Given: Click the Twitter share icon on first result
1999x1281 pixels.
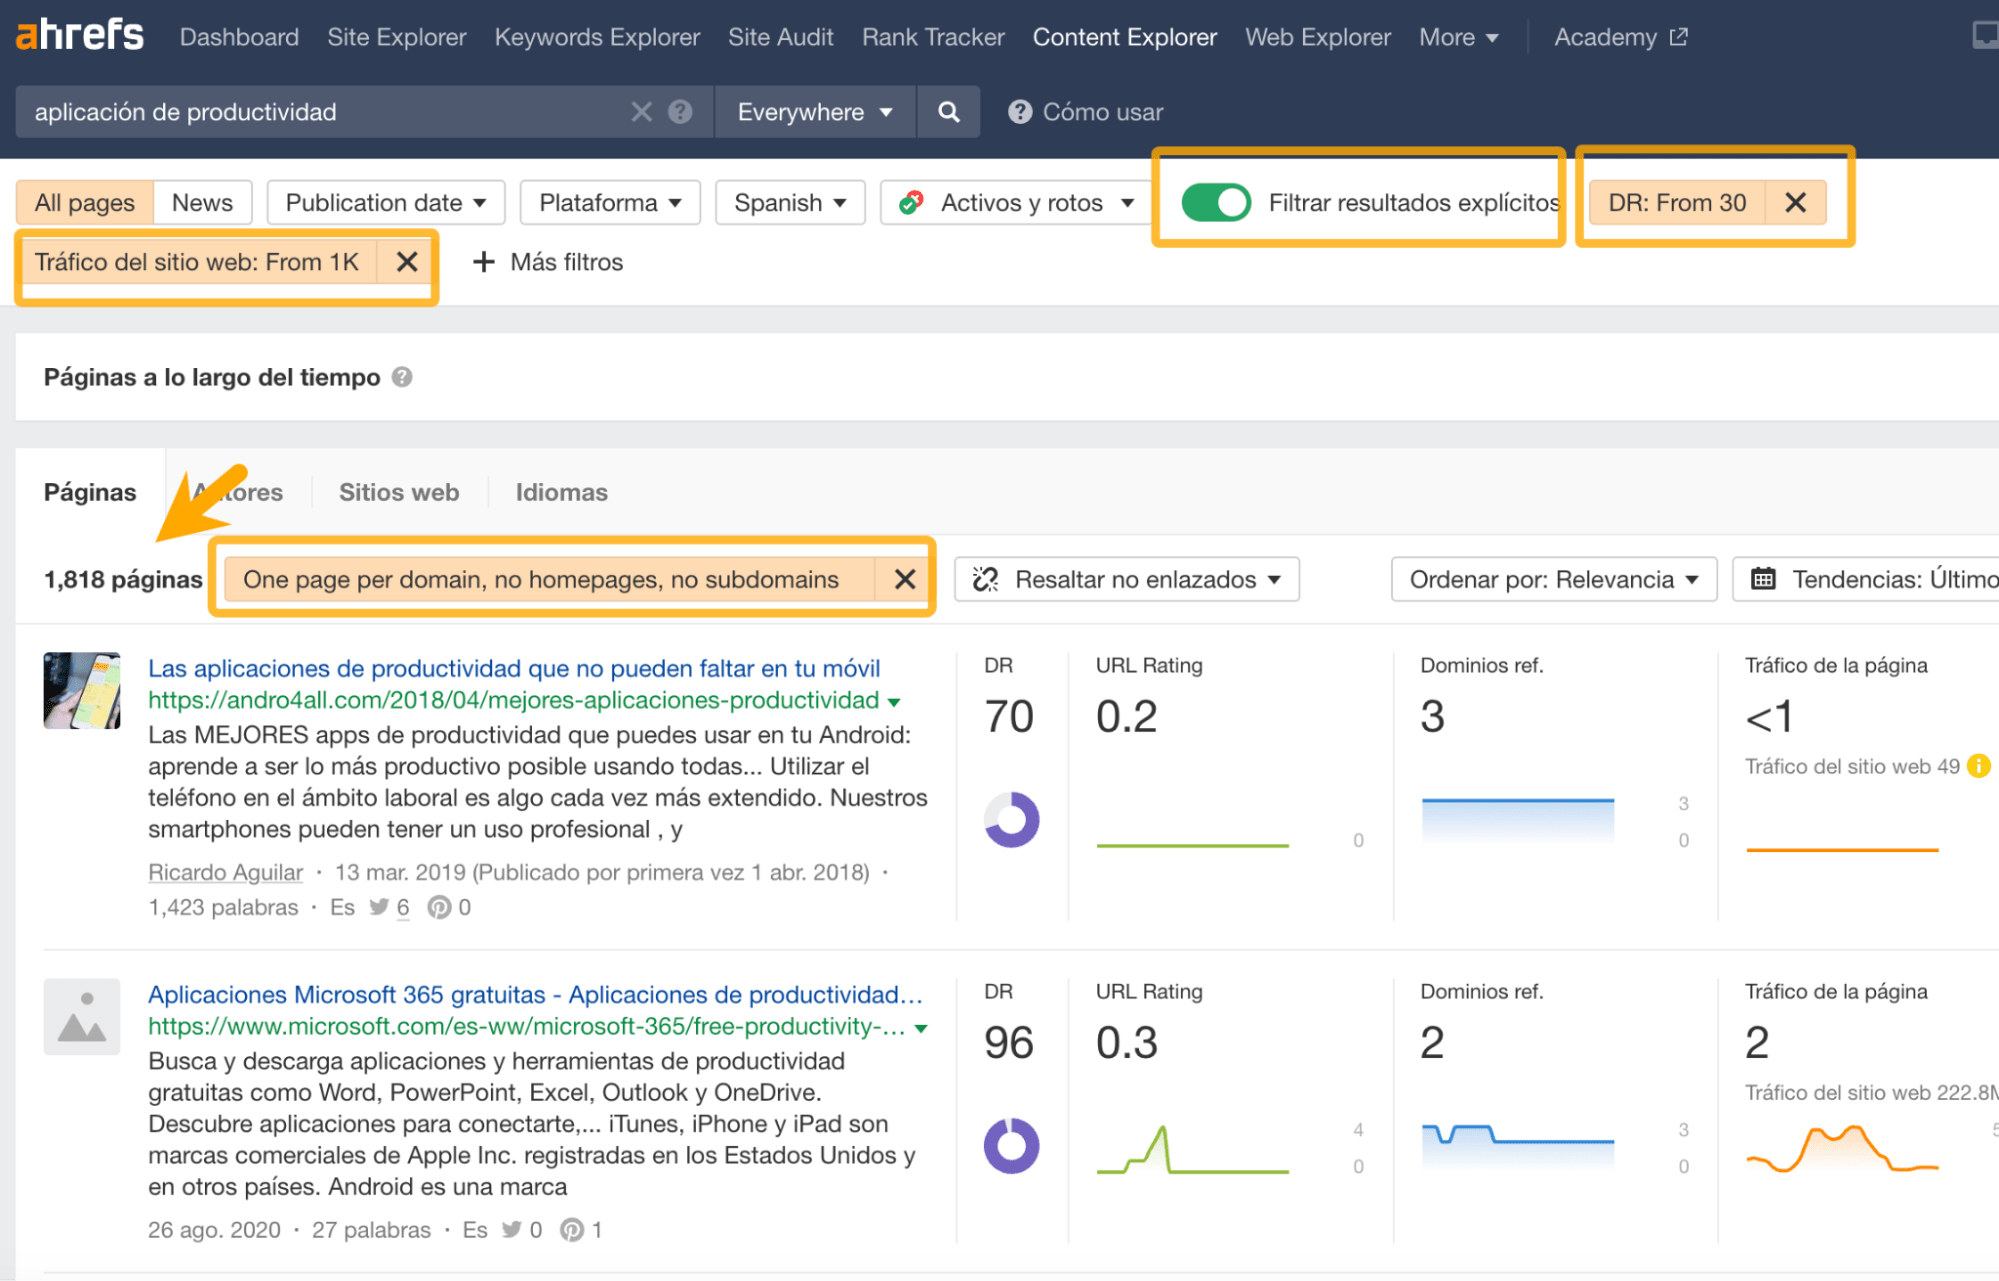Looking at the screenshot, I should [x=379, y=906].
